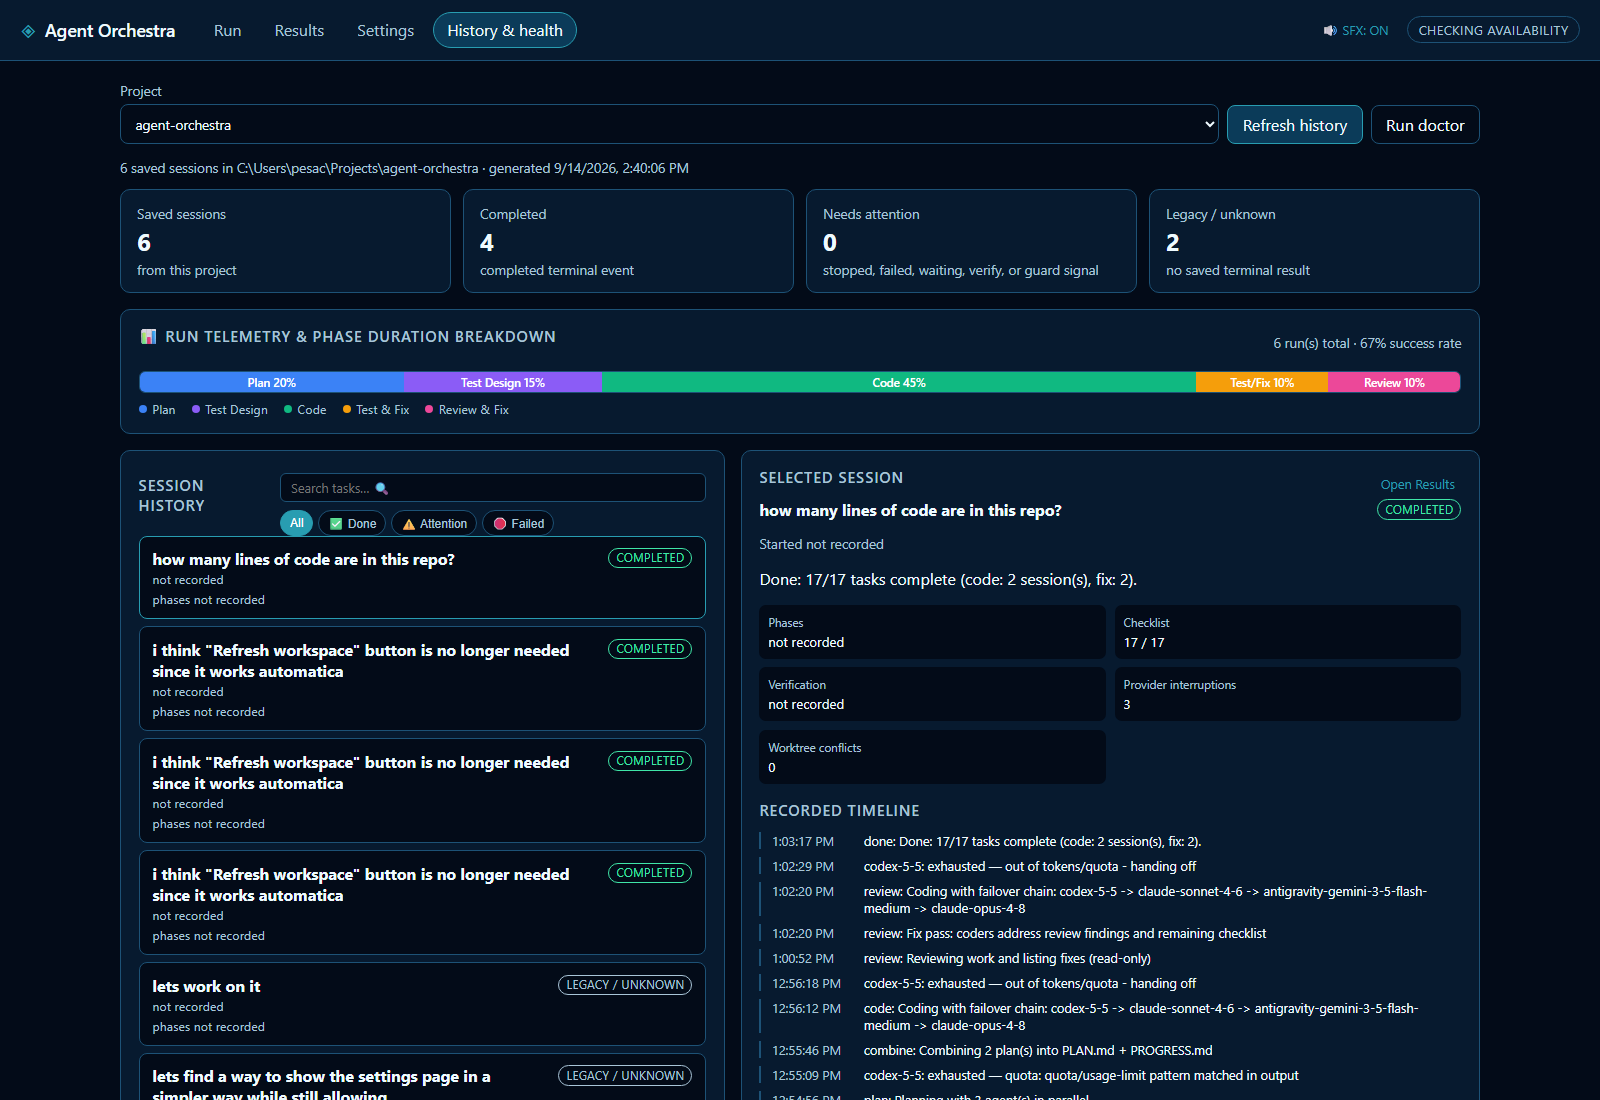1600x1100 pixels.
Task: Toggle the SFX: ON sound setting
Action: pyautogui.click(x=1356, y=31)
